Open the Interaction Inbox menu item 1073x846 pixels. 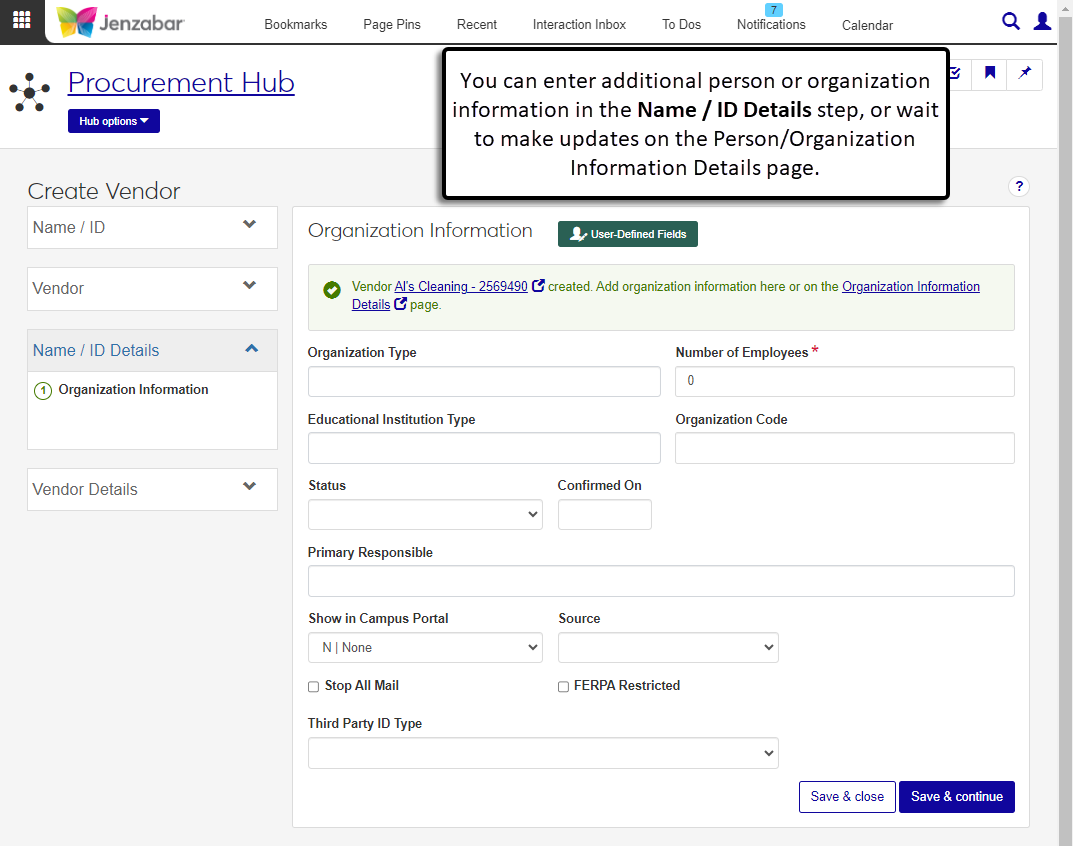[579, 24]
